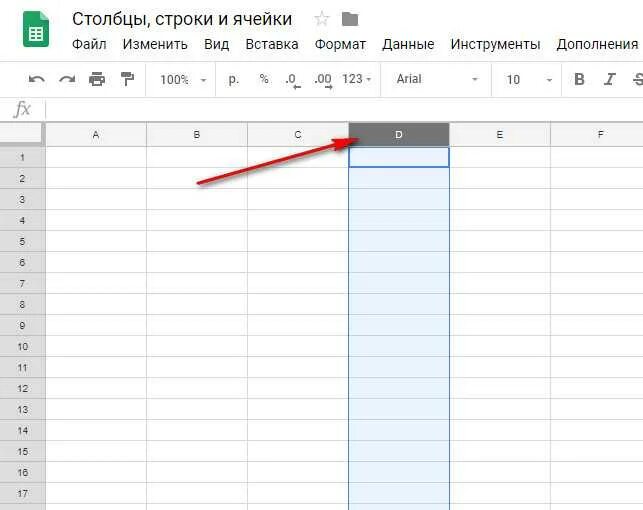Format as currency (р.)
The image size is (643, 510).
(x=234, y=79)
